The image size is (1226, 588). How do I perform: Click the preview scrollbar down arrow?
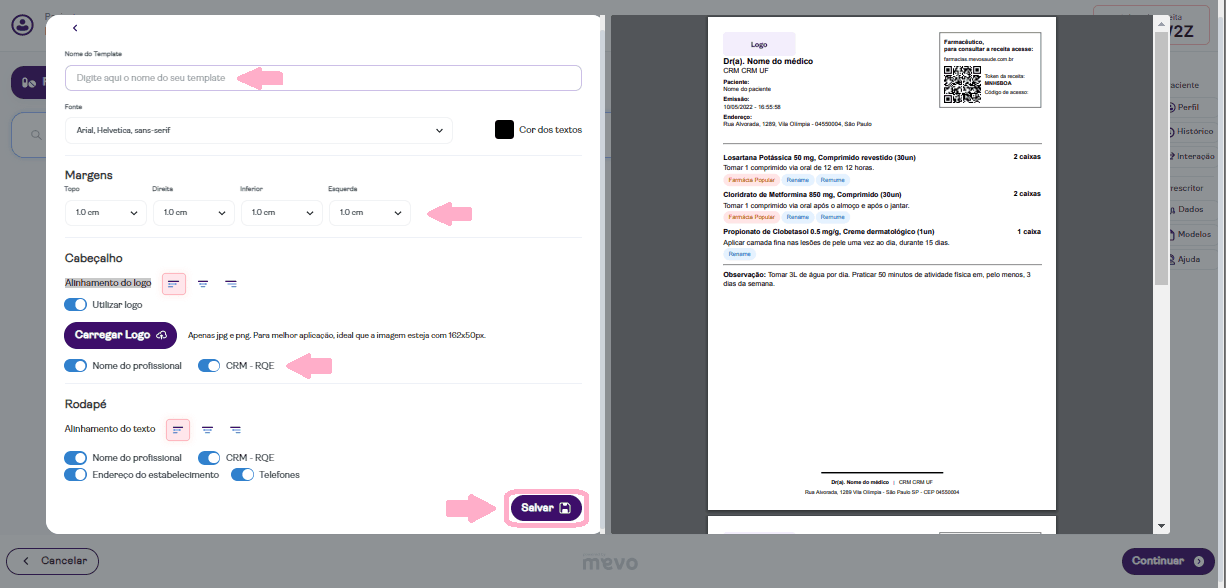coord(1161,525)
